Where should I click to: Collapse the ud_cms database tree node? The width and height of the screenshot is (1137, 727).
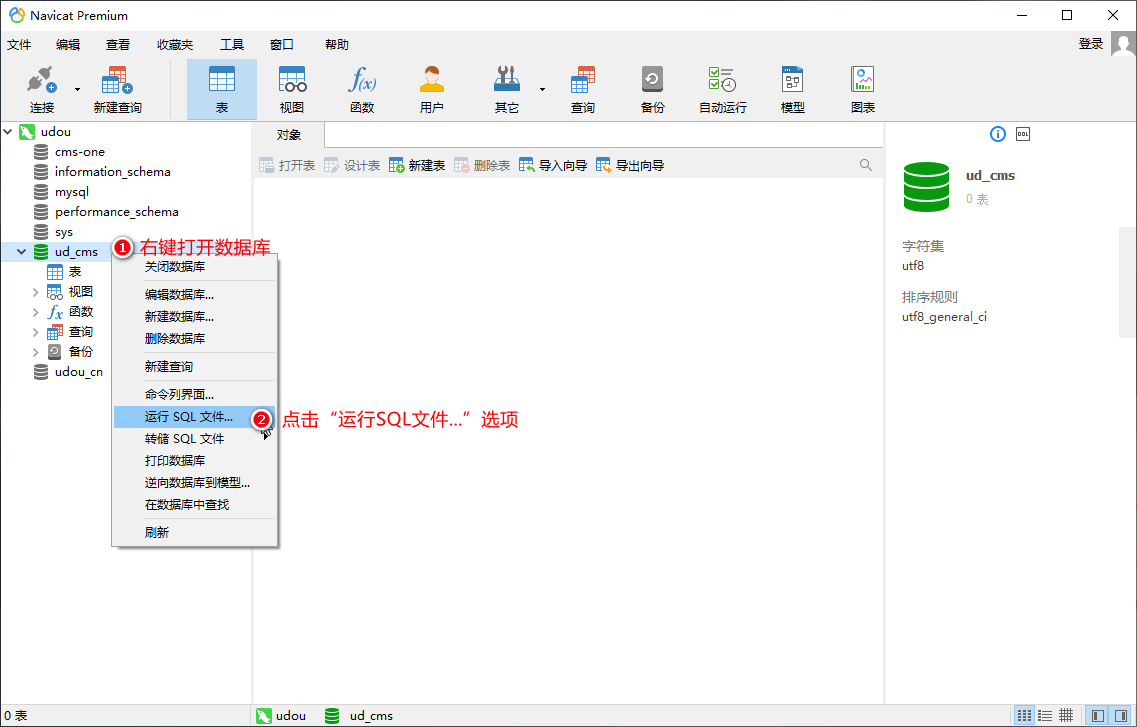(x=21, y=252)
